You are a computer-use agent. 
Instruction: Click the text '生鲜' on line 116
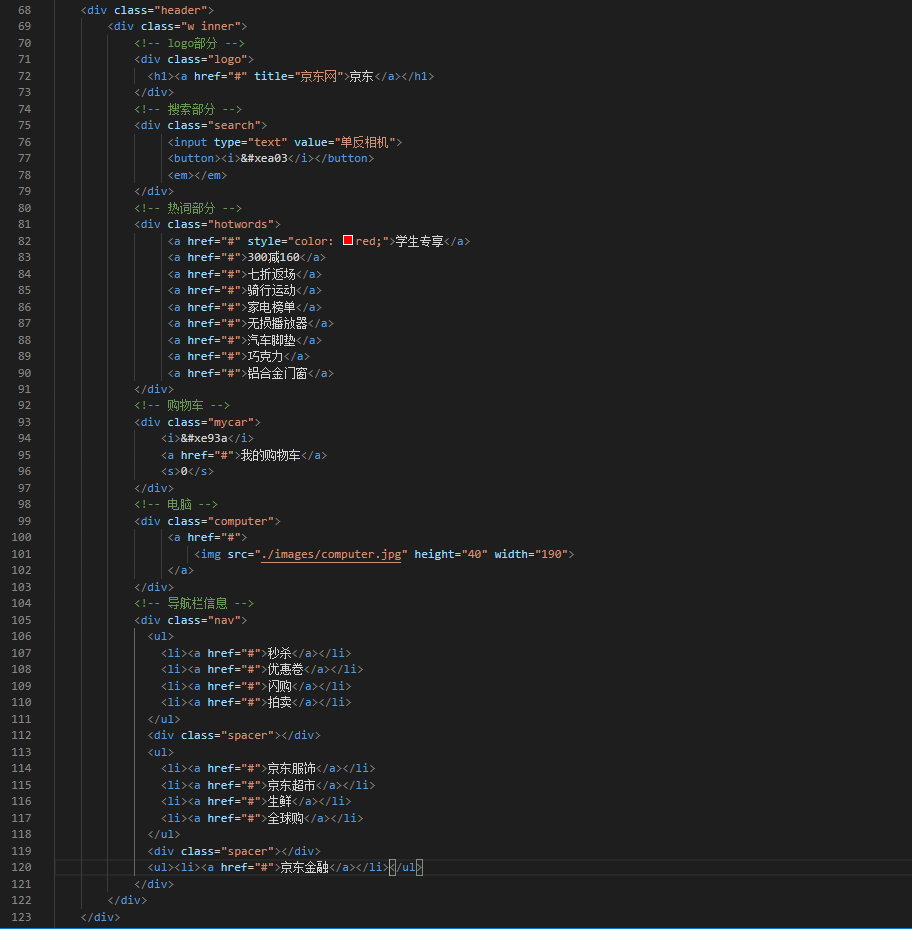click(x=279, y=801)
